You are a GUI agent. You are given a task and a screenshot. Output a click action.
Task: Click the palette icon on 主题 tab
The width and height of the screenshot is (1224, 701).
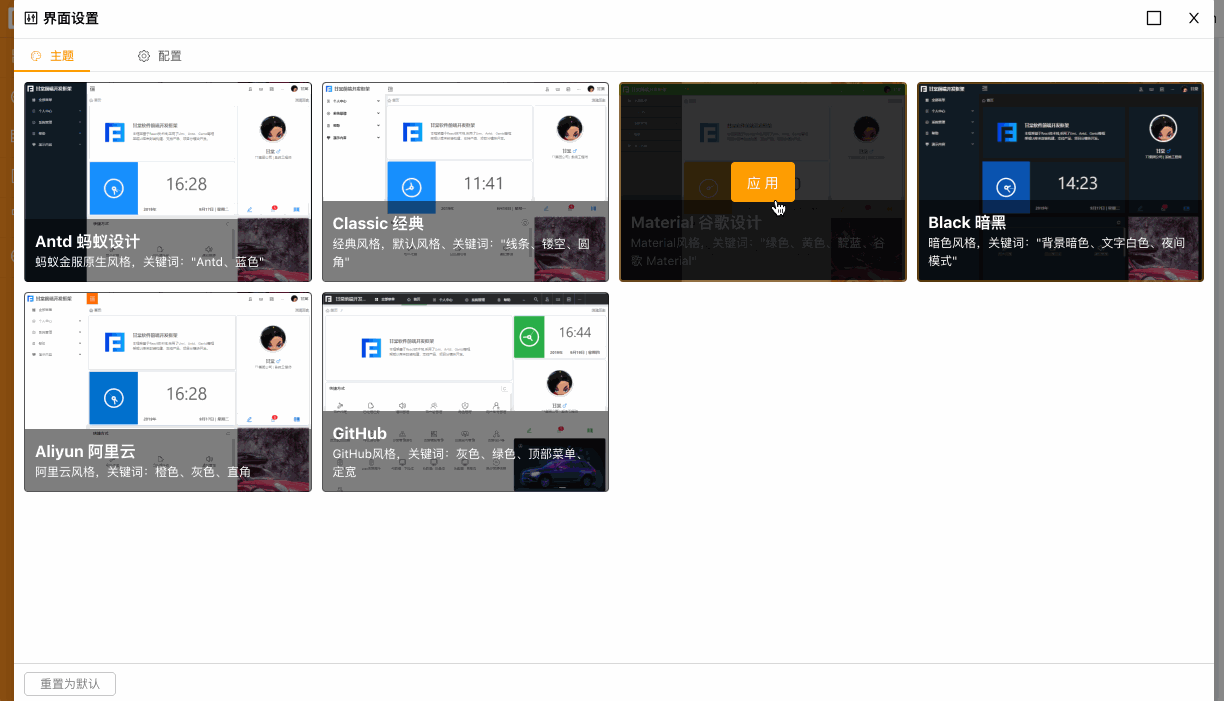point(36,56)
